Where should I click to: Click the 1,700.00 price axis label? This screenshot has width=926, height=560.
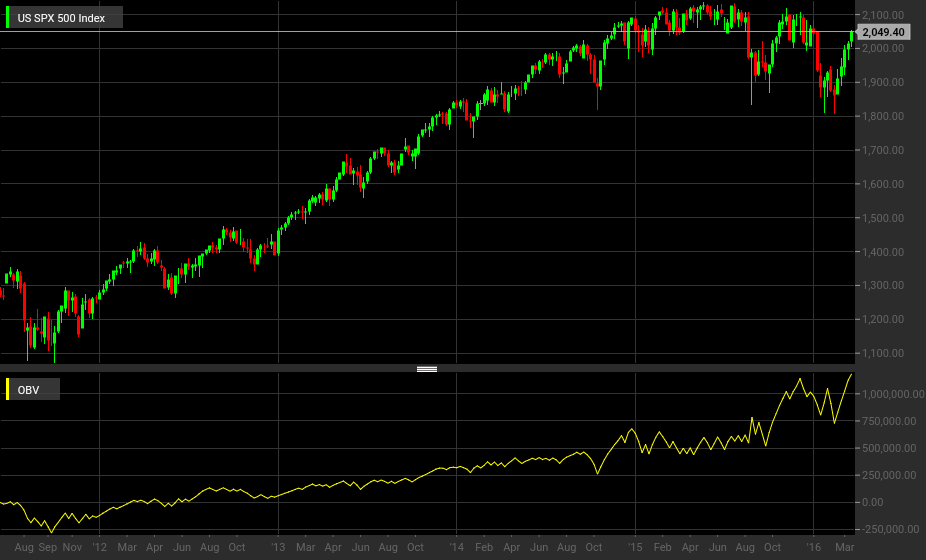click(883, 150)
